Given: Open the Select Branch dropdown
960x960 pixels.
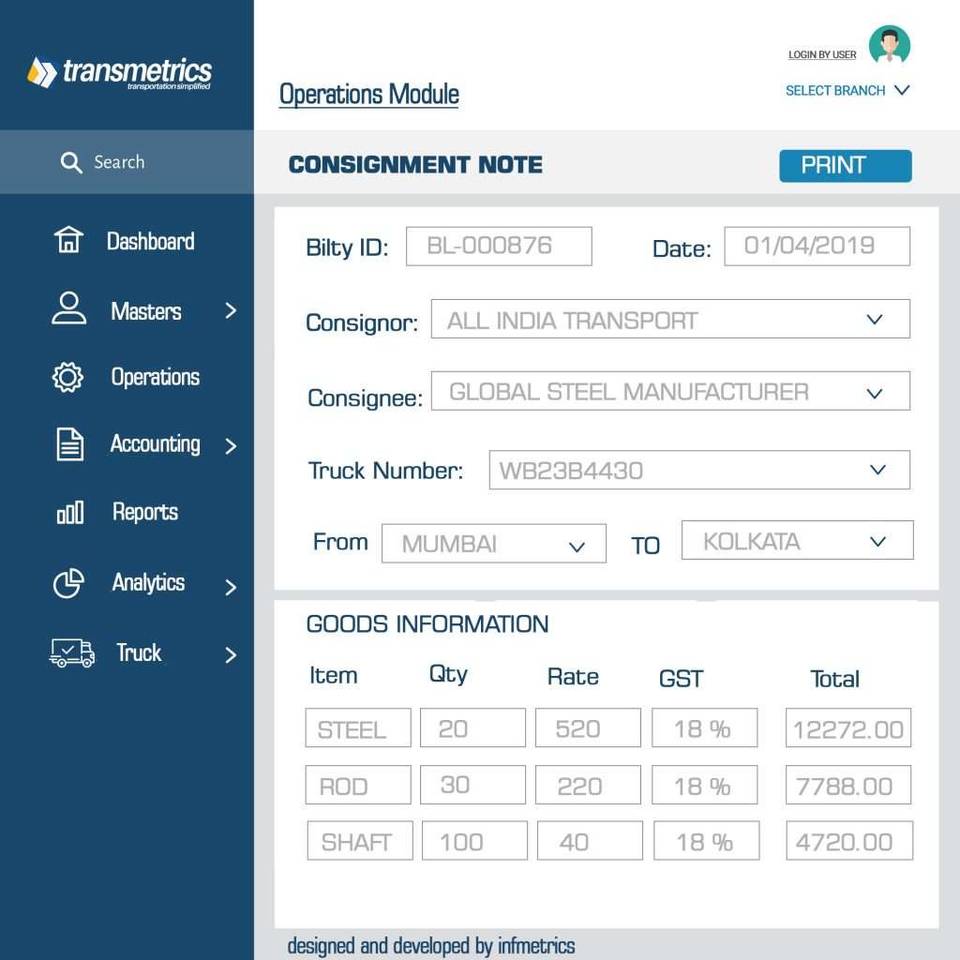Looking at the screenshot, I should click(847, 91).
